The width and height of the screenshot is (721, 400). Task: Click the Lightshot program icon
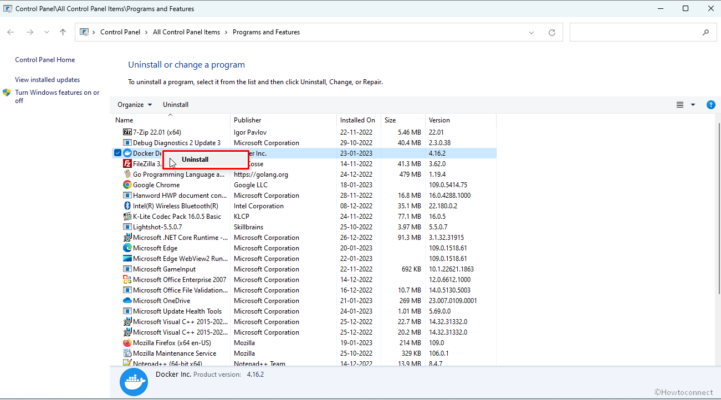point(127,227)
